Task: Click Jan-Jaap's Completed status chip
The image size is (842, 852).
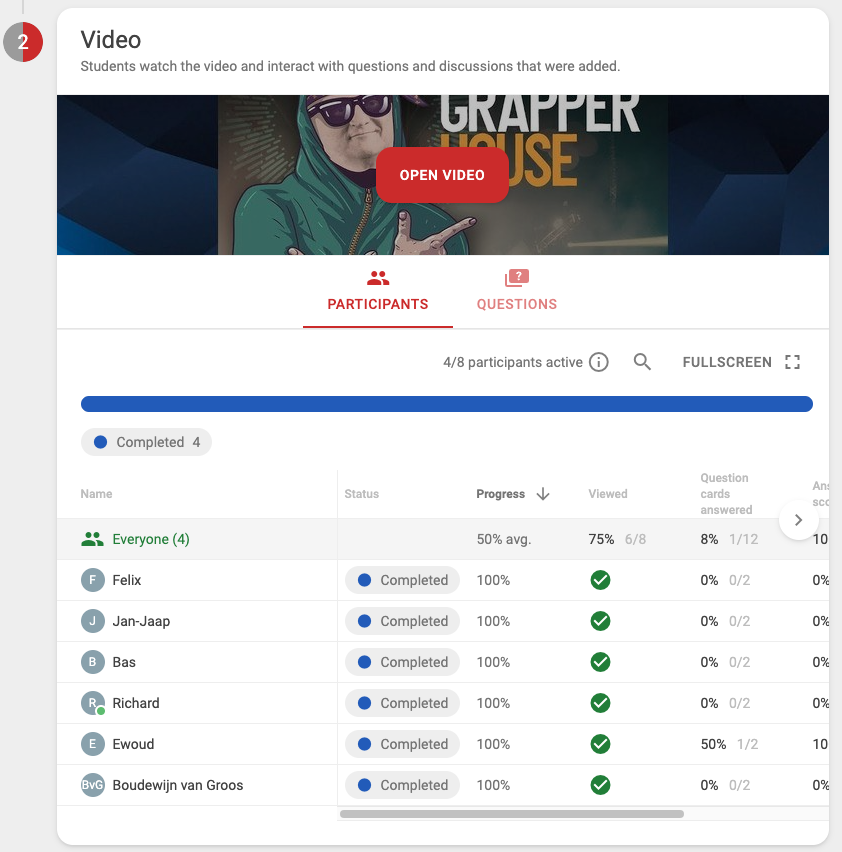Action: 403,621
